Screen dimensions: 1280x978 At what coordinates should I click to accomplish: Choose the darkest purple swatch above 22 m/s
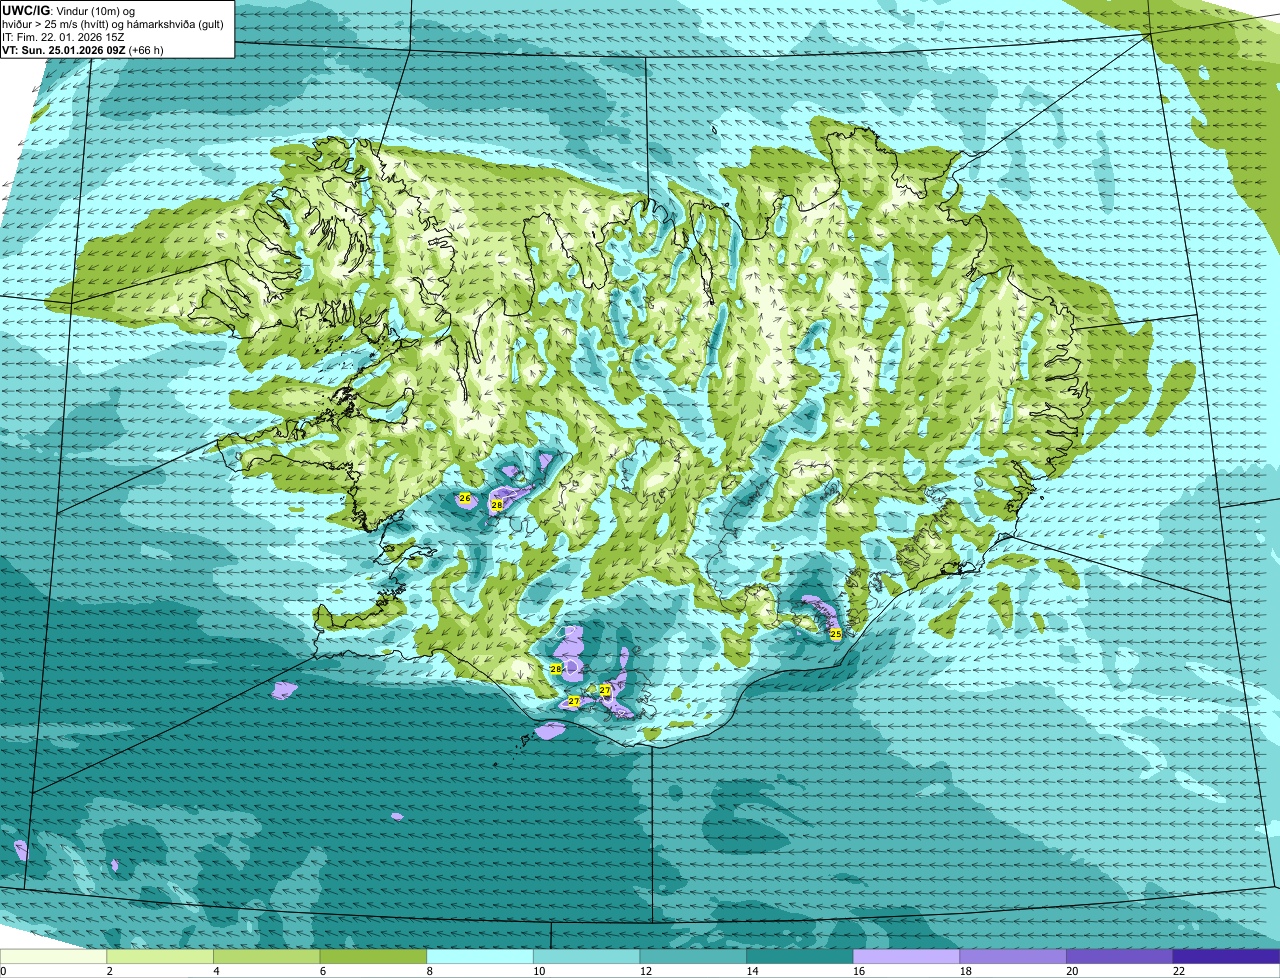[x=1226, y=956]
